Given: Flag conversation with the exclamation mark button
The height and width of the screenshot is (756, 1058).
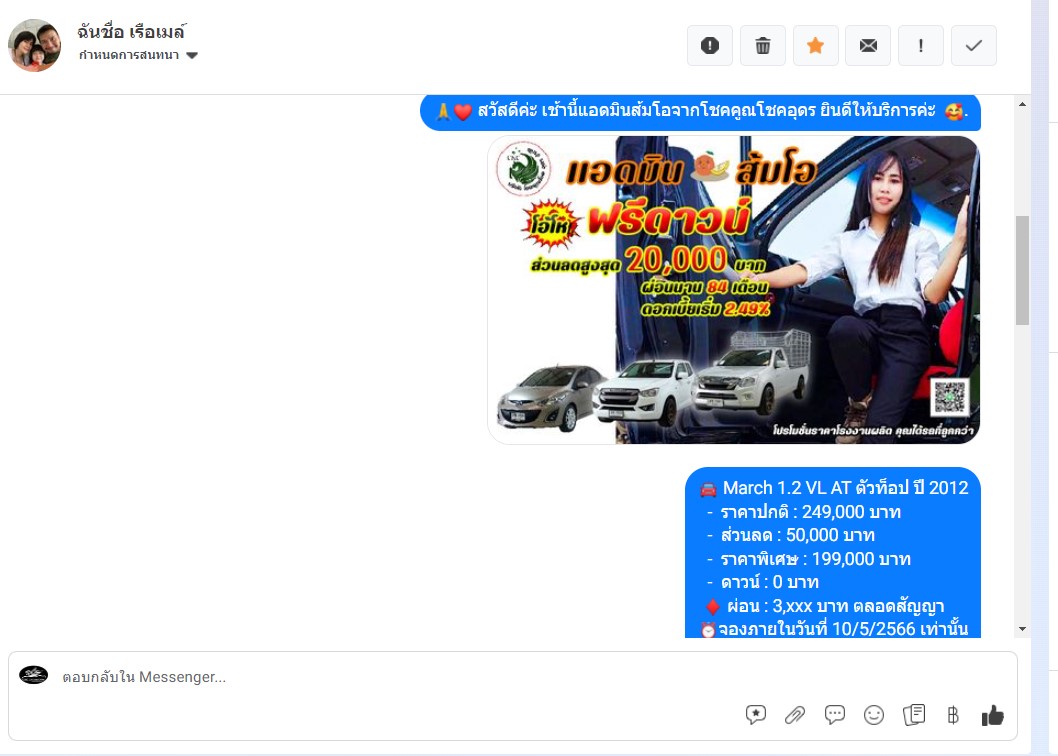Looking at the screenshot, I should point(920,46).
